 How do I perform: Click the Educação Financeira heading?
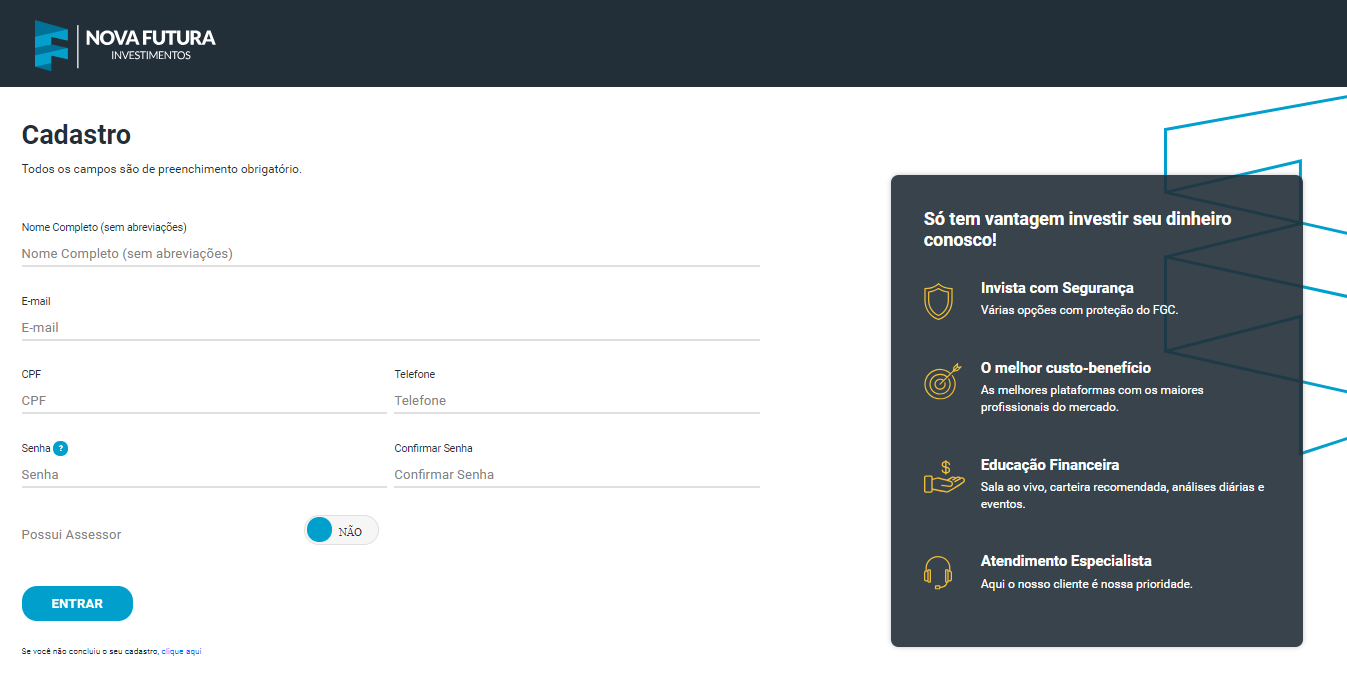pos(1049,465)
